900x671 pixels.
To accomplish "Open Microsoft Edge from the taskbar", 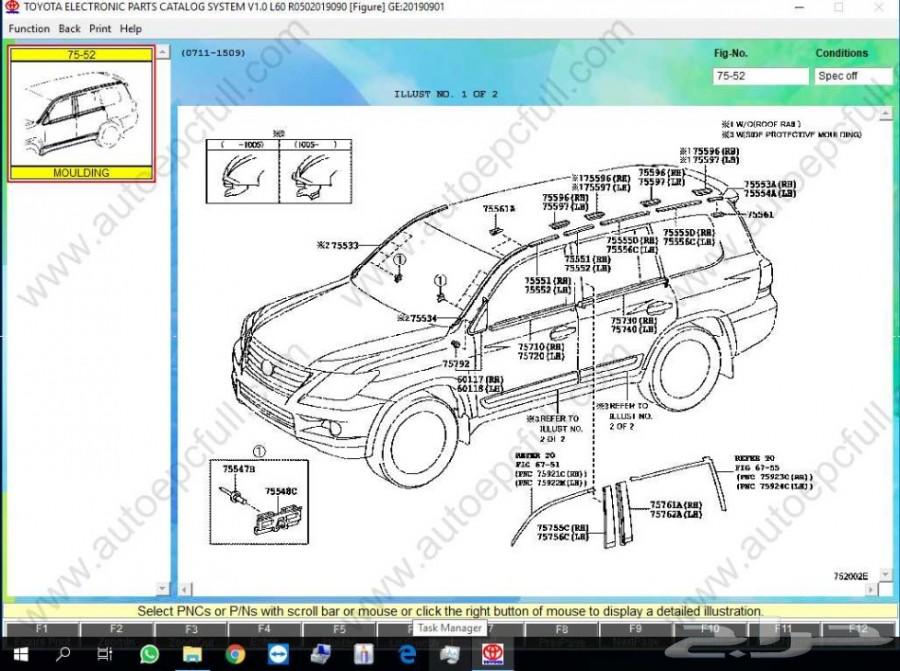I will pos(407,654).
